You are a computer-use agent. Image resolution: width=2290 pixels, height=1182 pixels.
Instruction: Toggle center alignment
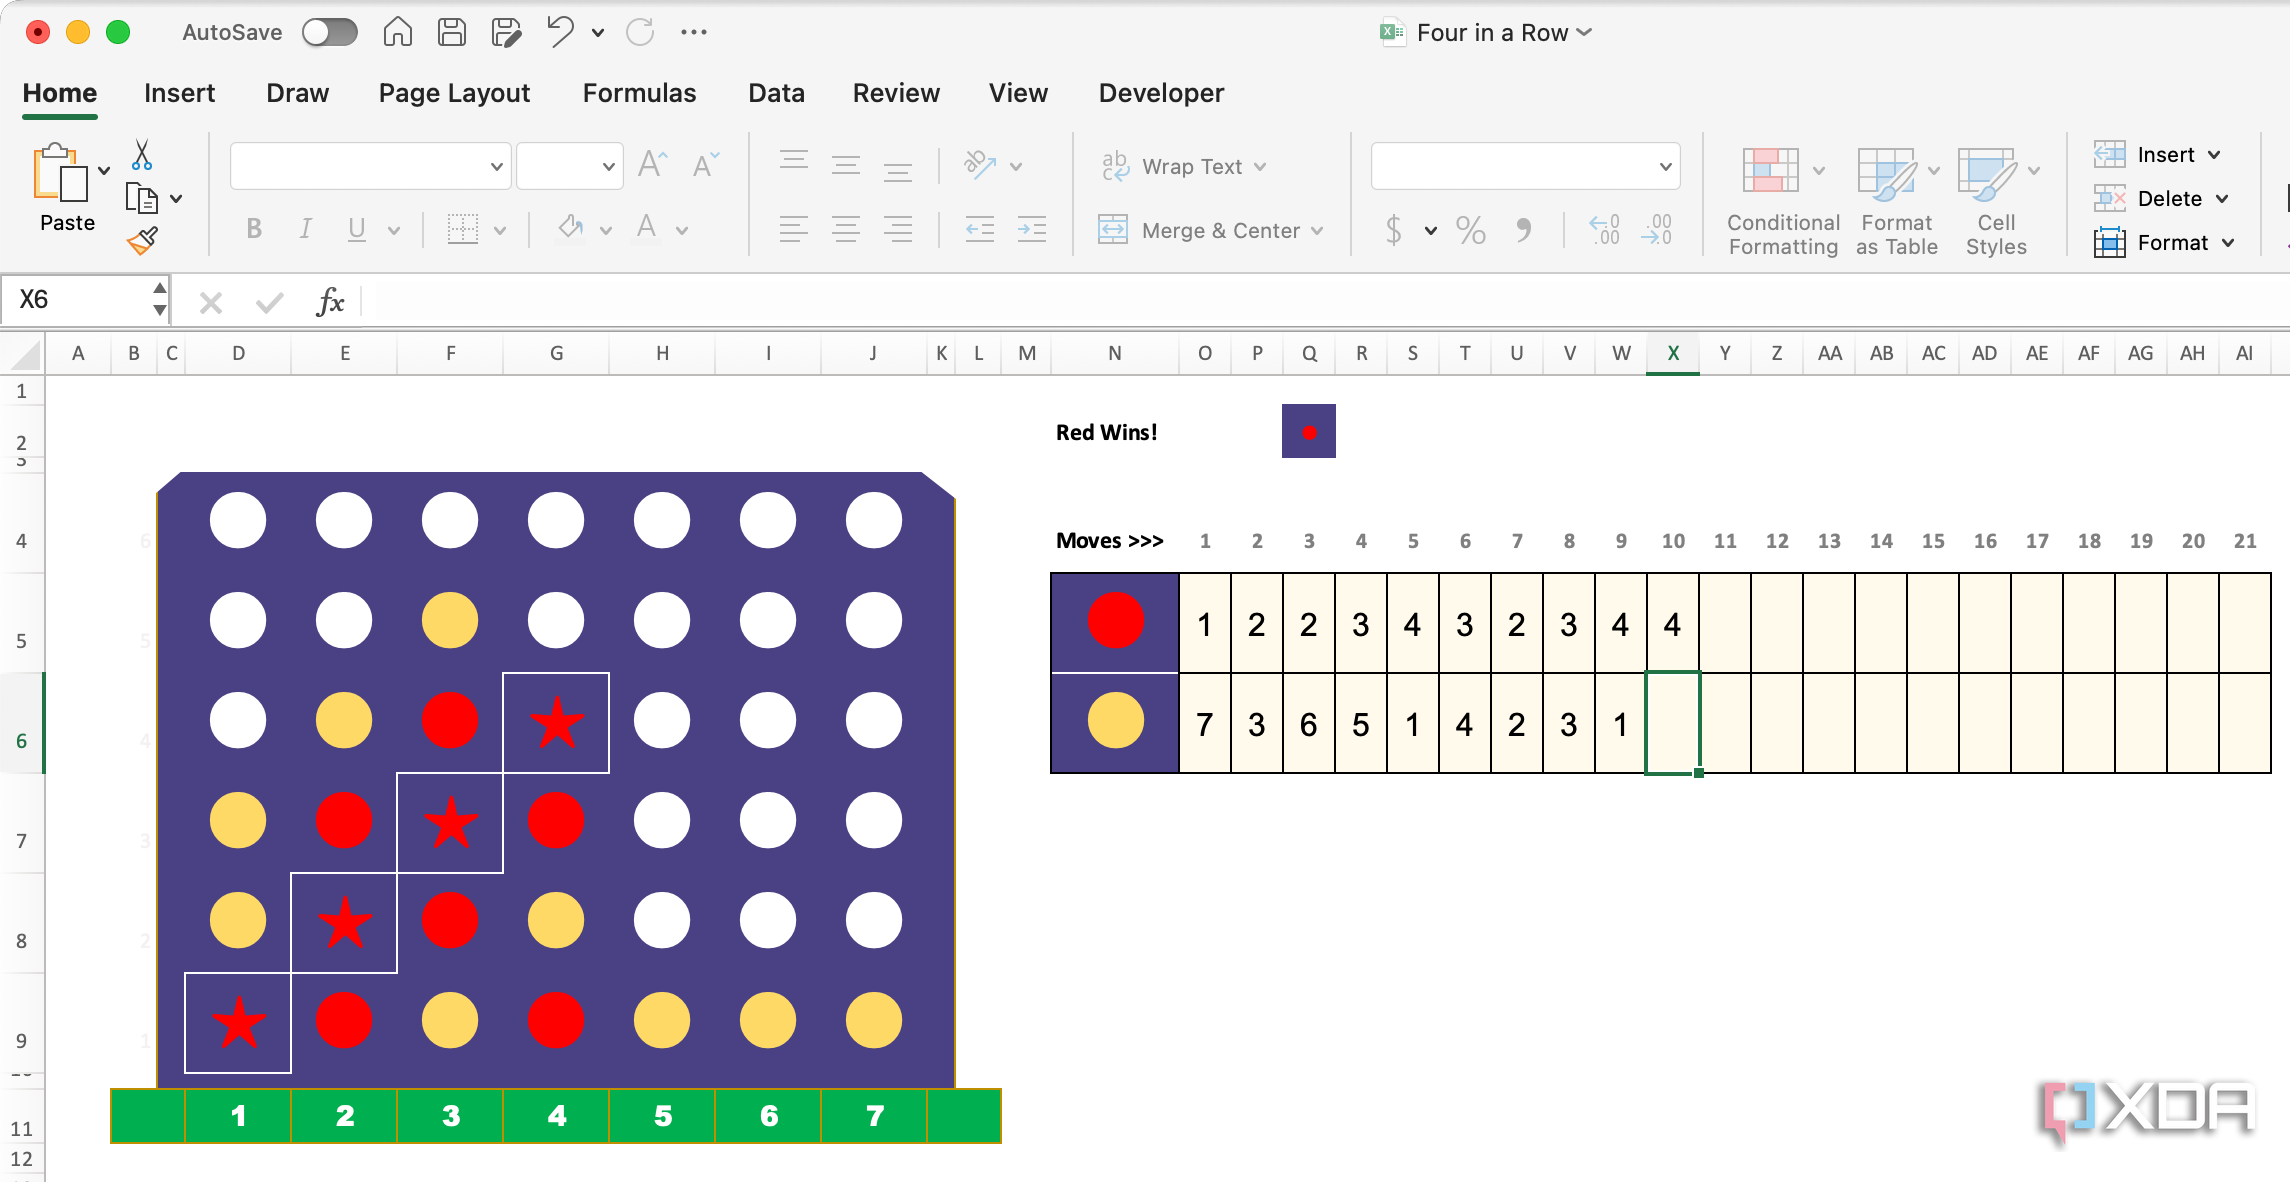point(846,229)
